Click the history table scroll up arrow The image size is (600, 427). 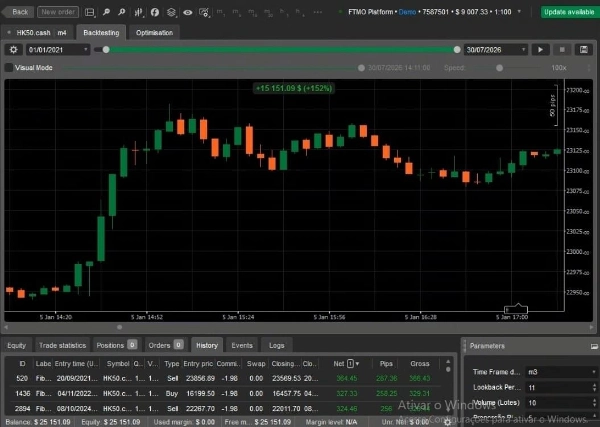pos(448,362)
